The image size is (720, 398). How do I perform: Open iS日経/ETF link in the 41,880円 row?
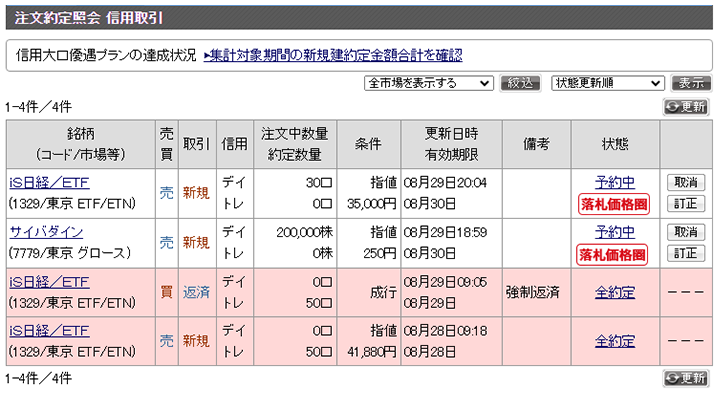49,331
